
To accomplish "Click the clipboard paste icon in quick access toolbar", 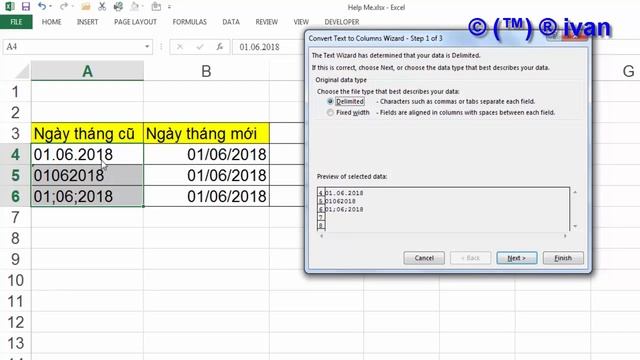I will point(156,6).
